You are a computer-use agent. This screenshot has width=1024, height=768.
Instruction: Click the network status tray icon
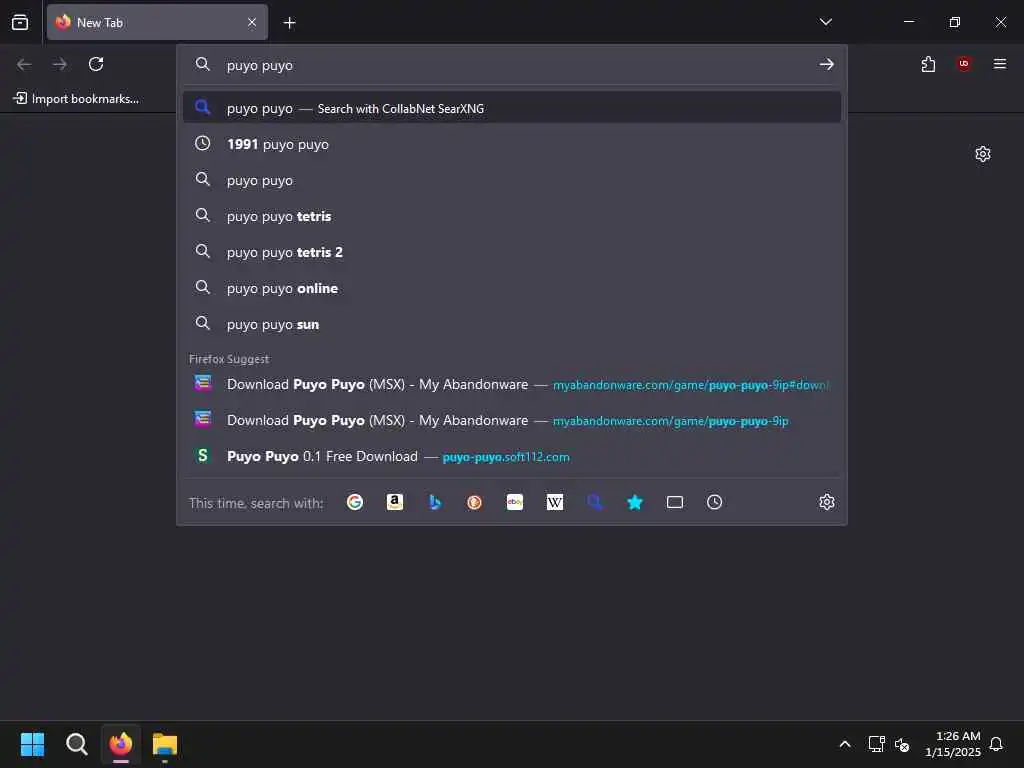[x=876, y=744]
